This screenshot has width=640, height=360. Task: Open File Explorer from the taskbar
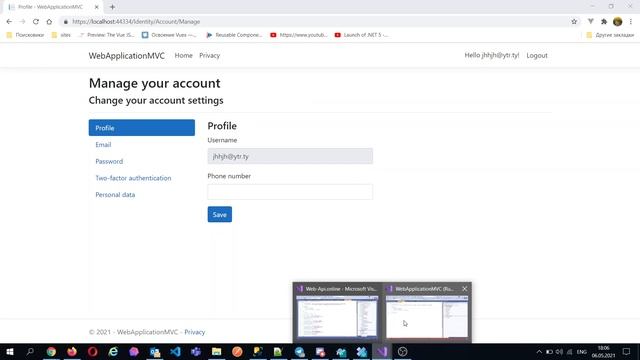pos(217,351)
